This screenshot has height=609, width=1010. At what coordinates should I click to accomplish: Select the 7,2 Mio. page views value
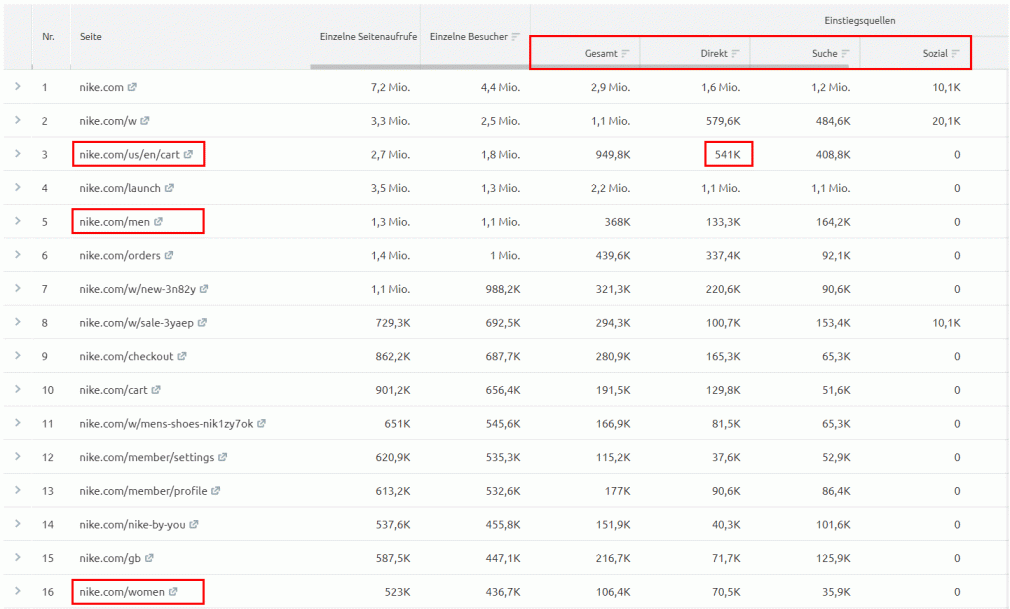pos(390,87)
